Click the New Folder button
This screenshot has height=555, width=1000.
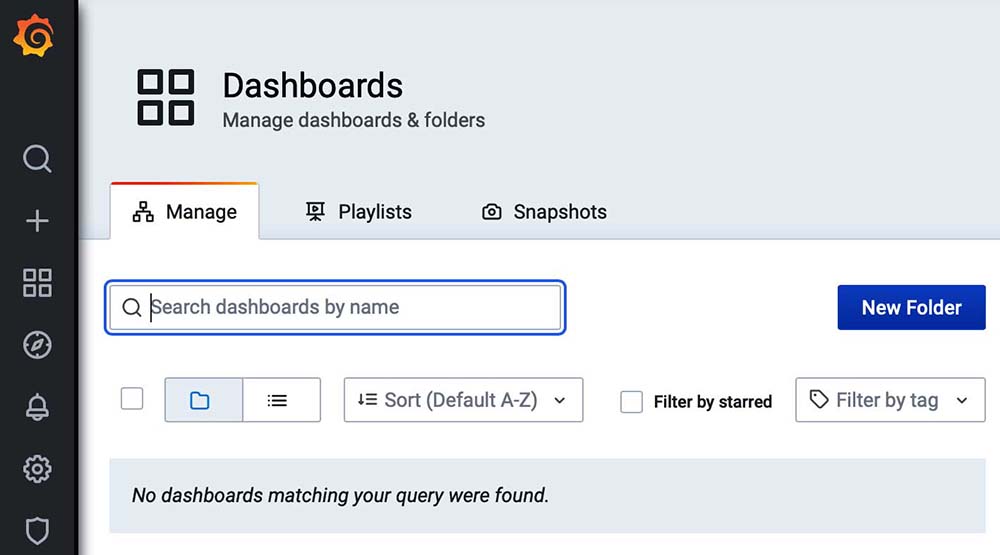coord(911,307)
